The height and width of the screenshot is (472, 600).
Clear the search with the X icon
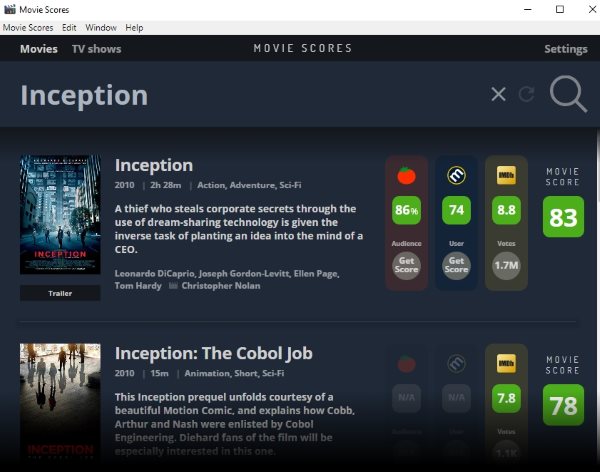point(498,94)
